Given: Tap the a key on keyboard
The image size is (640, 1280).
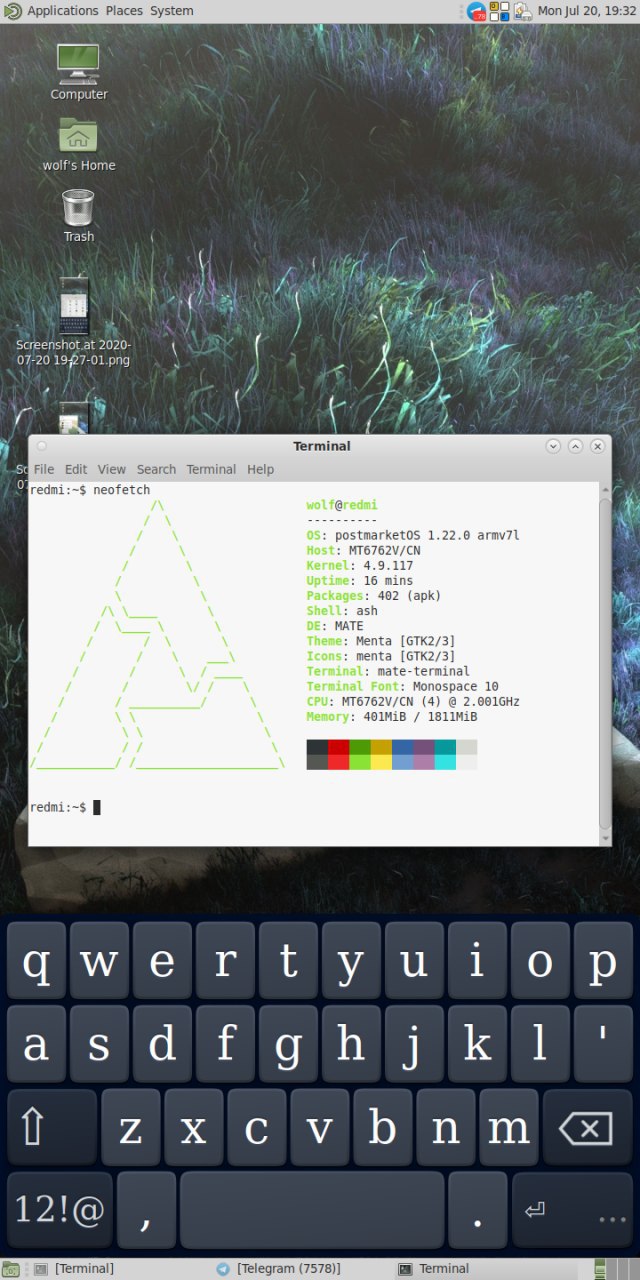Looking at the screenshot, I should coord(36,1045).
